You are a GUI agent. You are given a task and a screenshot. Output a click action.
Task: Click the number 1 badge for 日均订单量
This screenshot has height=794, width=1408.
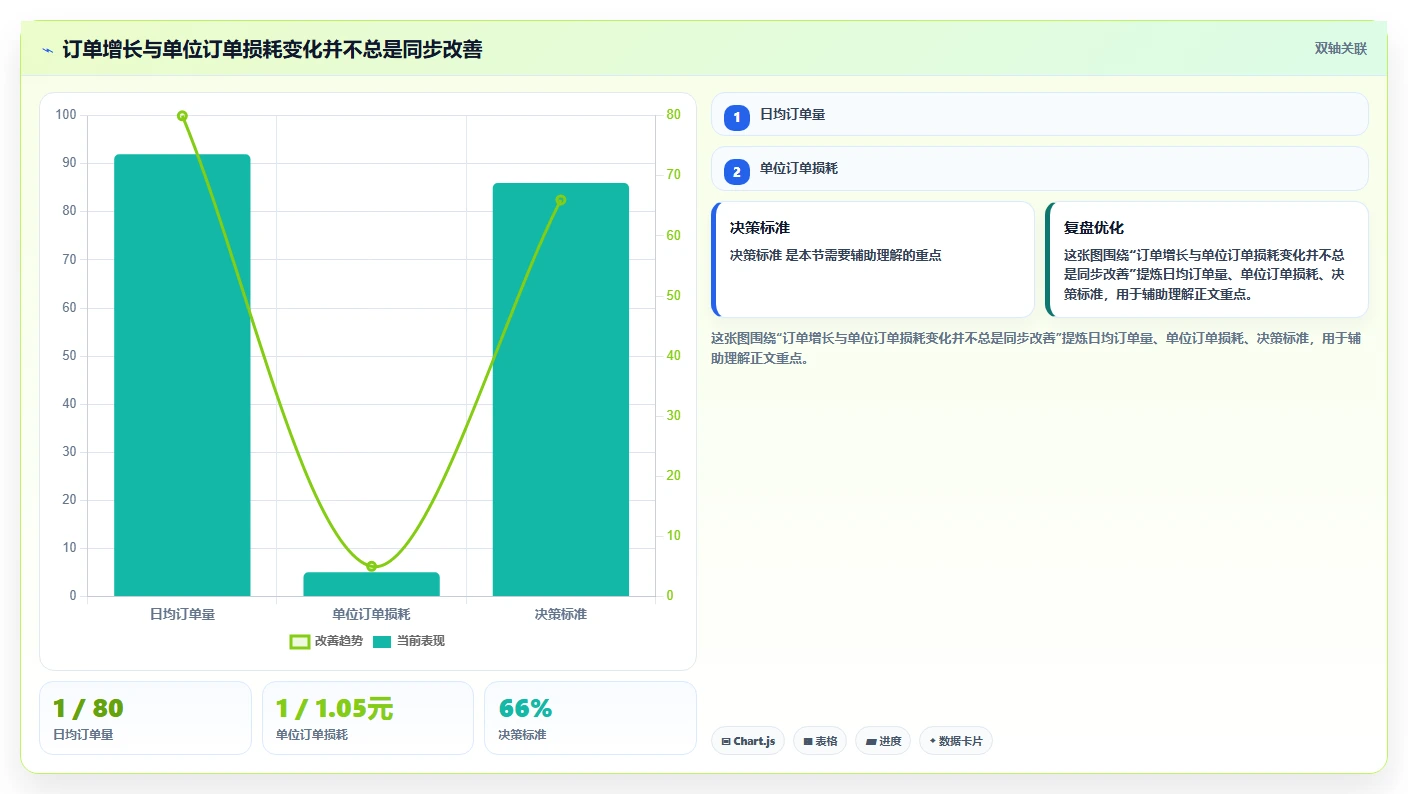(737, 117)
